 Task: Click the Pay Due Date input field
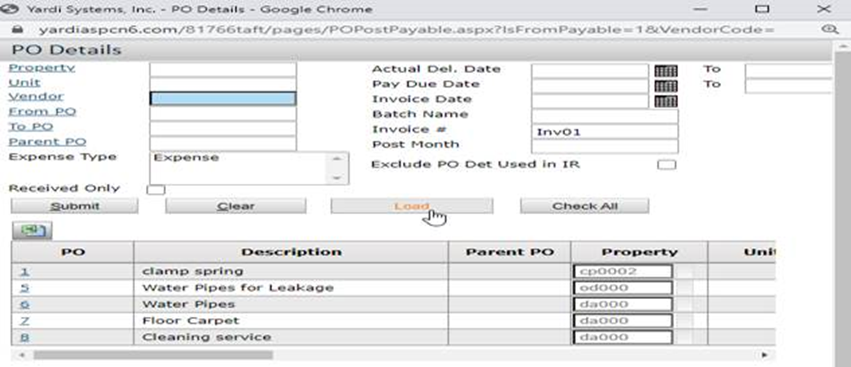pos(590,86)
